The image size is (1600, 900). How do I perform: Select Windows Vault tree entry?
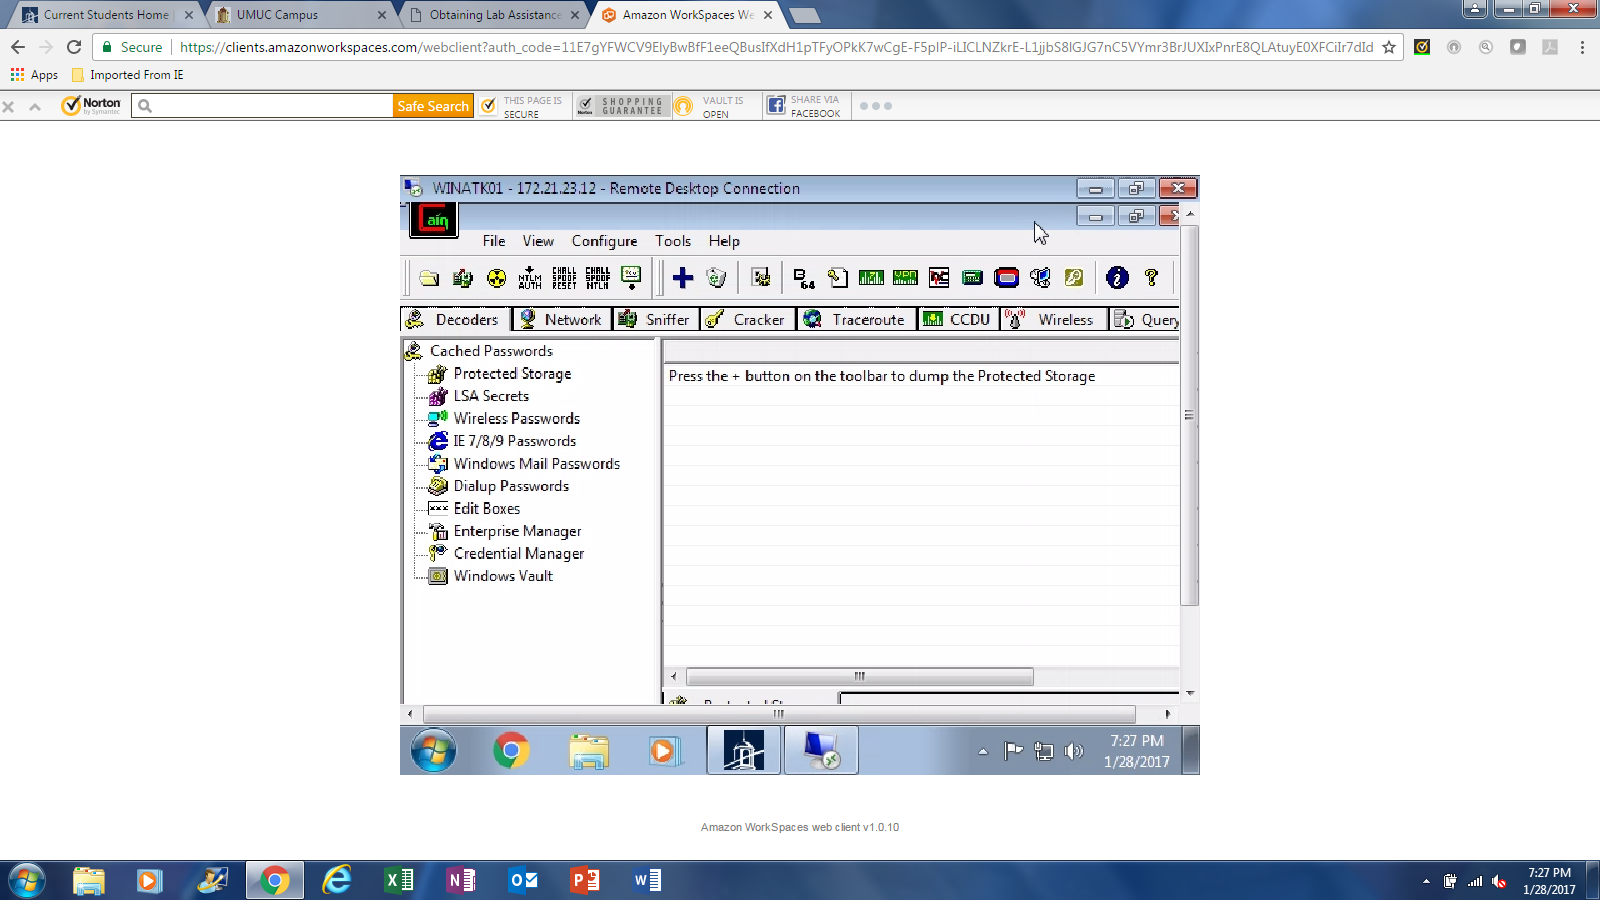(x=503, y=576)
